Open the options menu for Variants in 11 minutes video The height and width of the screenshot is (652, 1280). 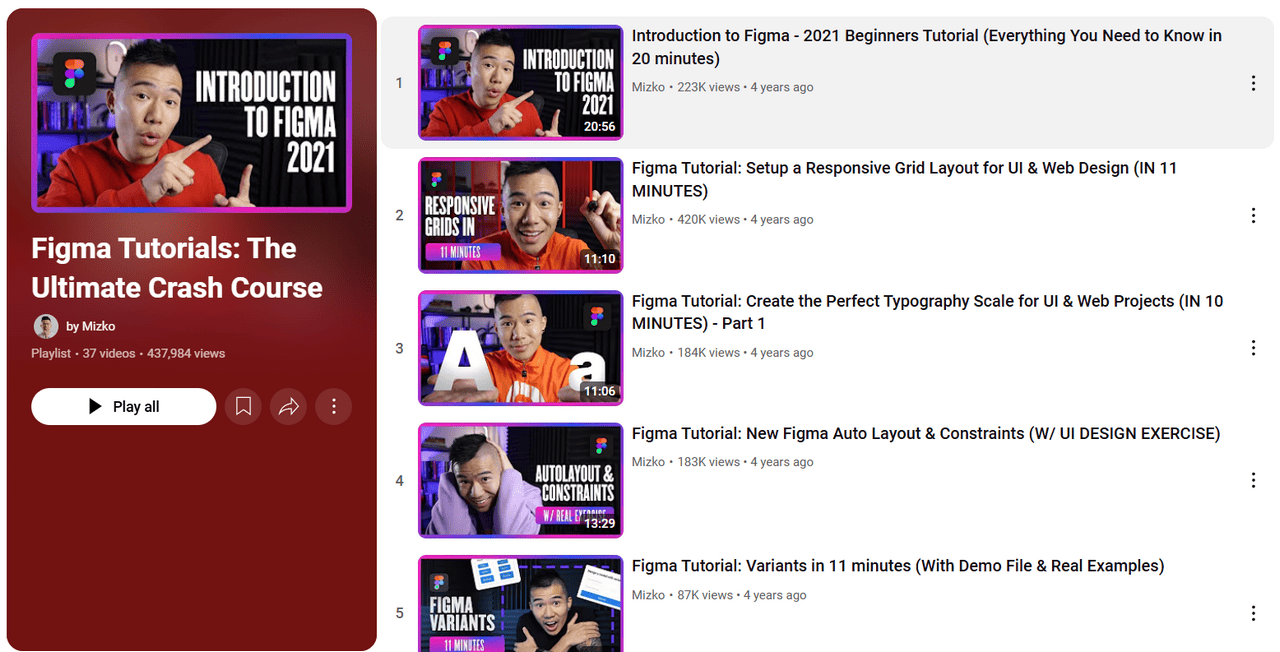click(1253, 613)
